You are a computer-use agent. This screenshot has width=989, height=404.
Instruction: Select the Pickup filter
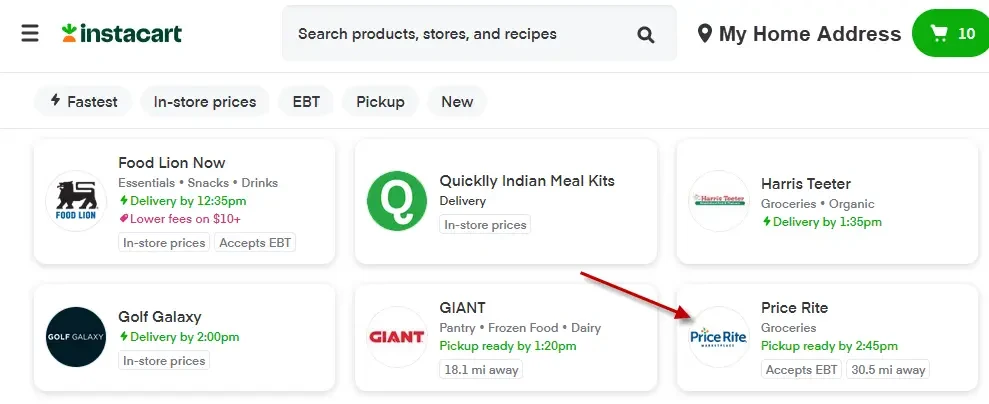pyautogui.click(x=380, y=101)
